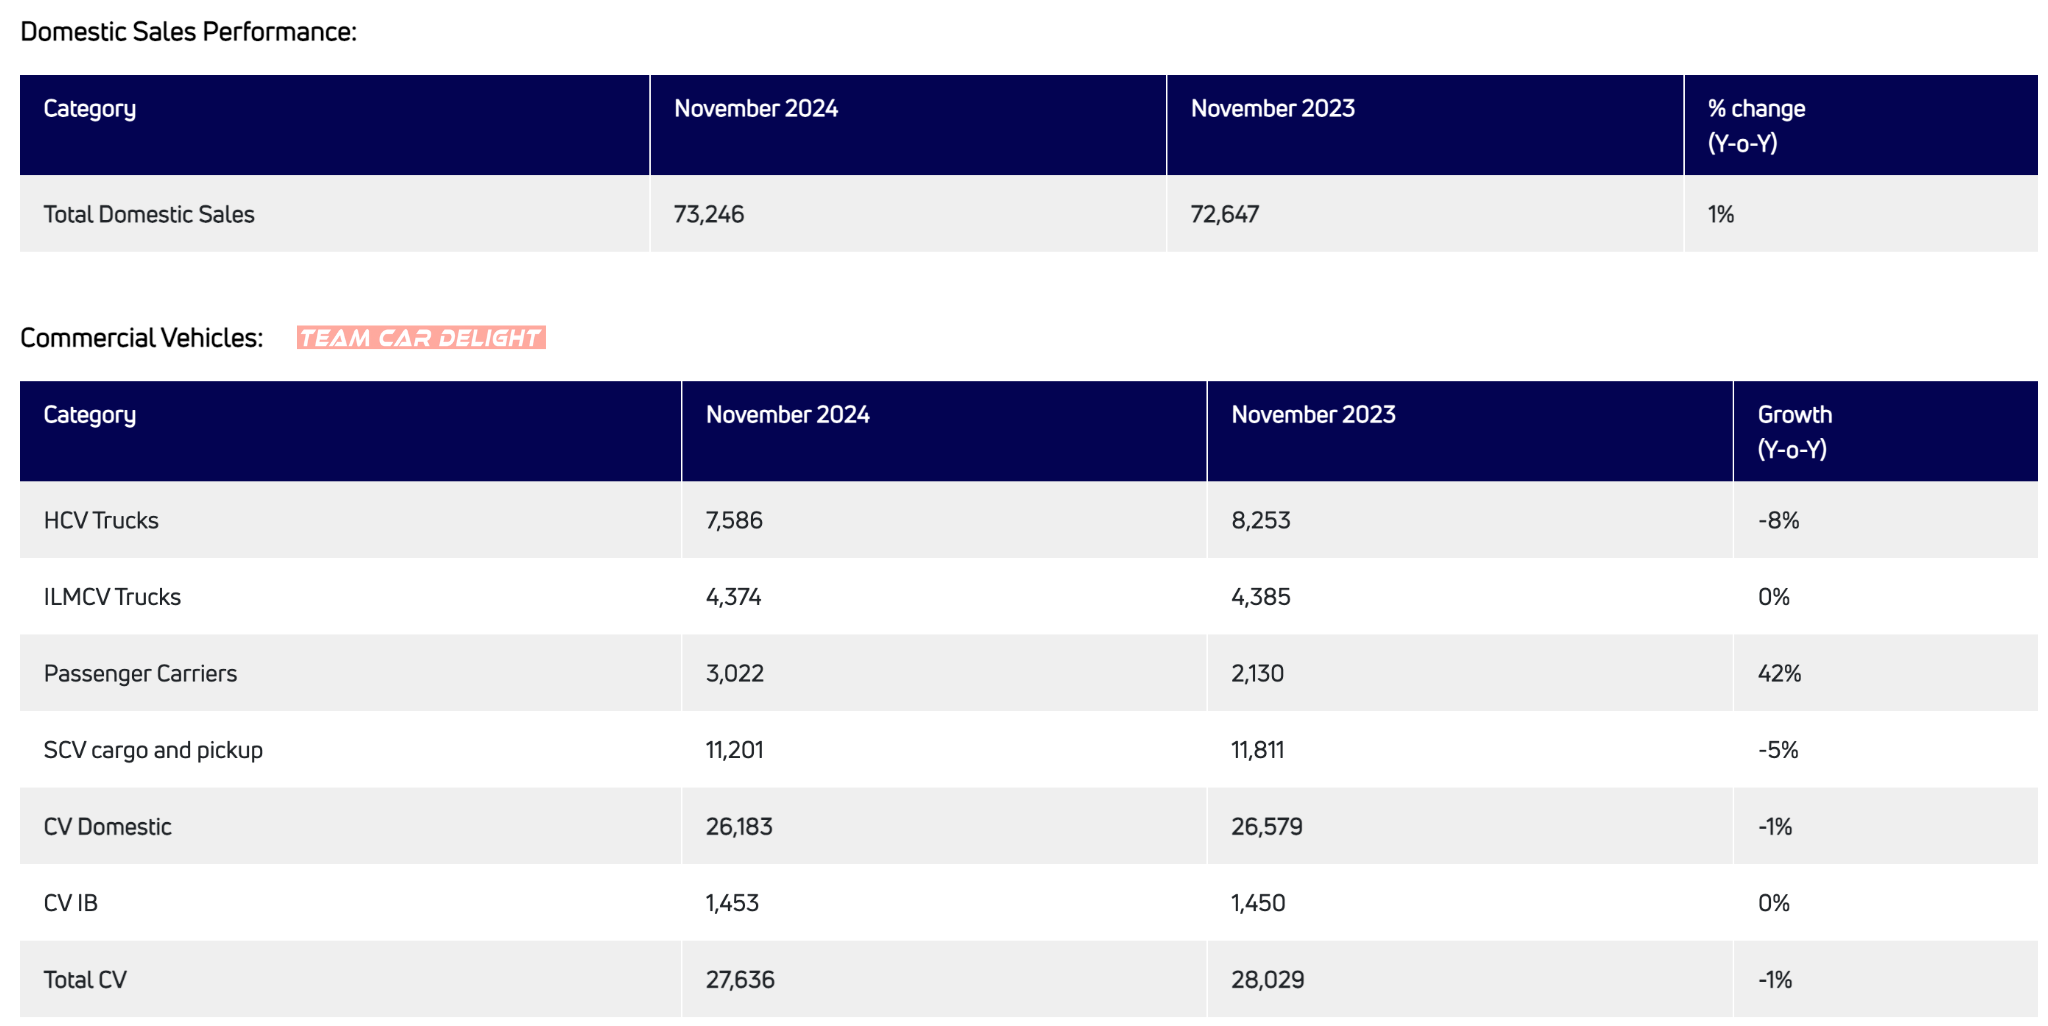Select ILMCV Trucks value 4,374
2048x1026 pixels.
pos(734,597)
